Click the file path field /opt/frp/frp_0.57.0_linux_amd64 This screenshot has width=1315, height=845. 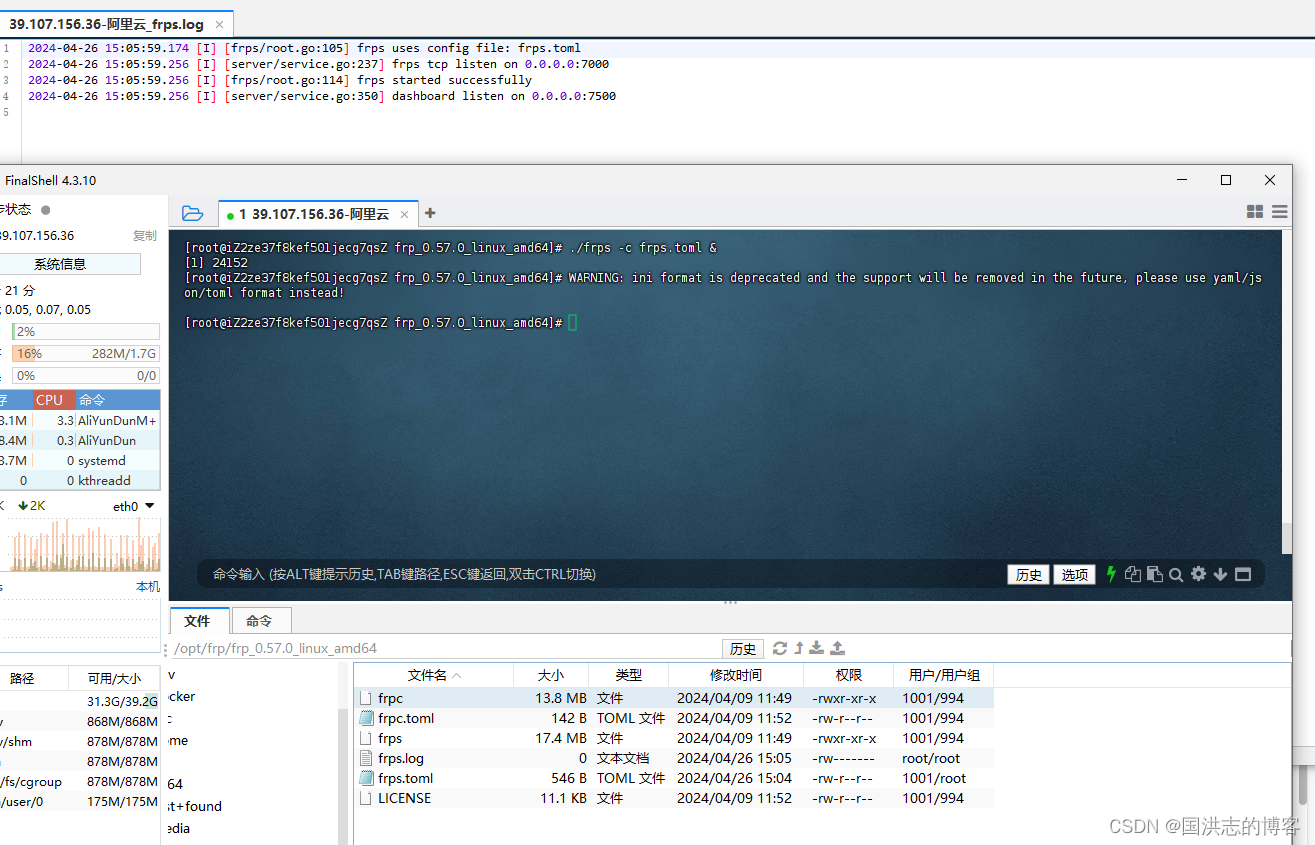[445, 649]
